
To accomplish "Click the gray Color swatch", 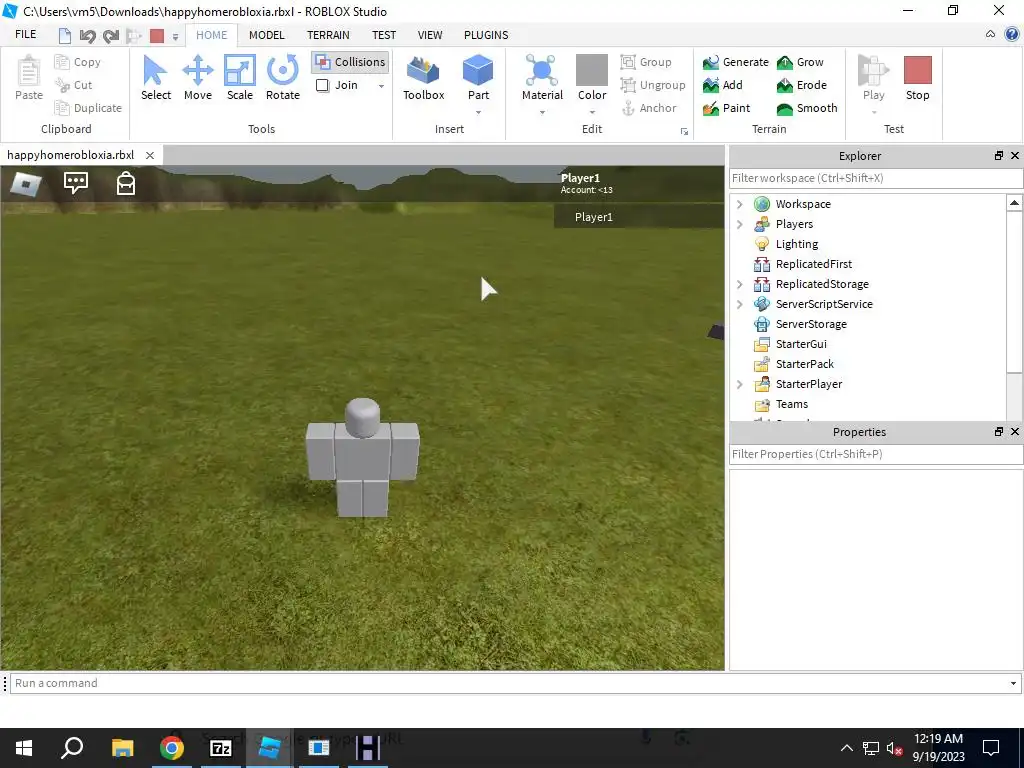I will [592, 70].
